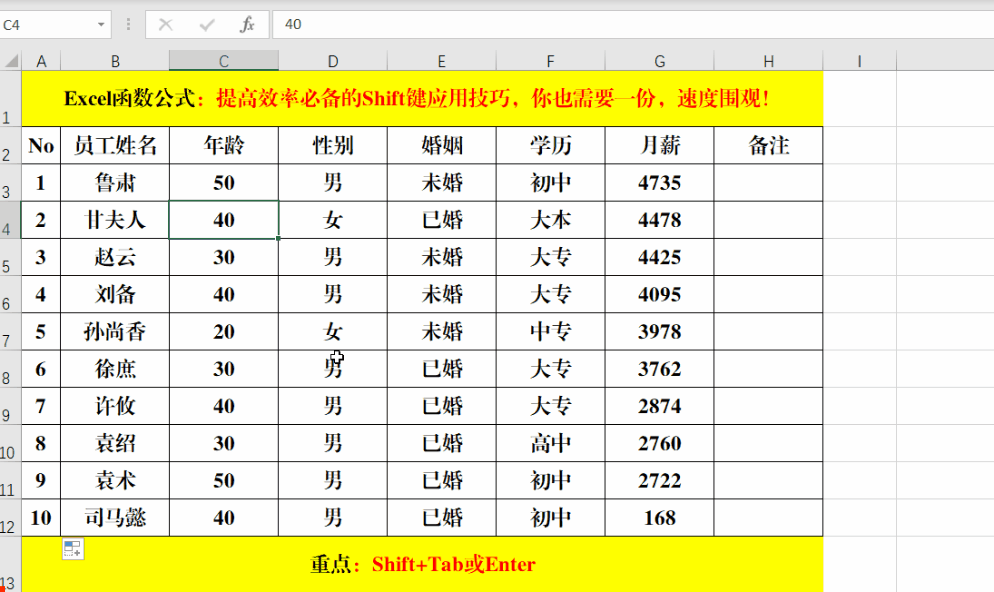Screen dimensions: 994x592
Task: Select column I header
Action: pyautogui.click(x=860, y=61)
